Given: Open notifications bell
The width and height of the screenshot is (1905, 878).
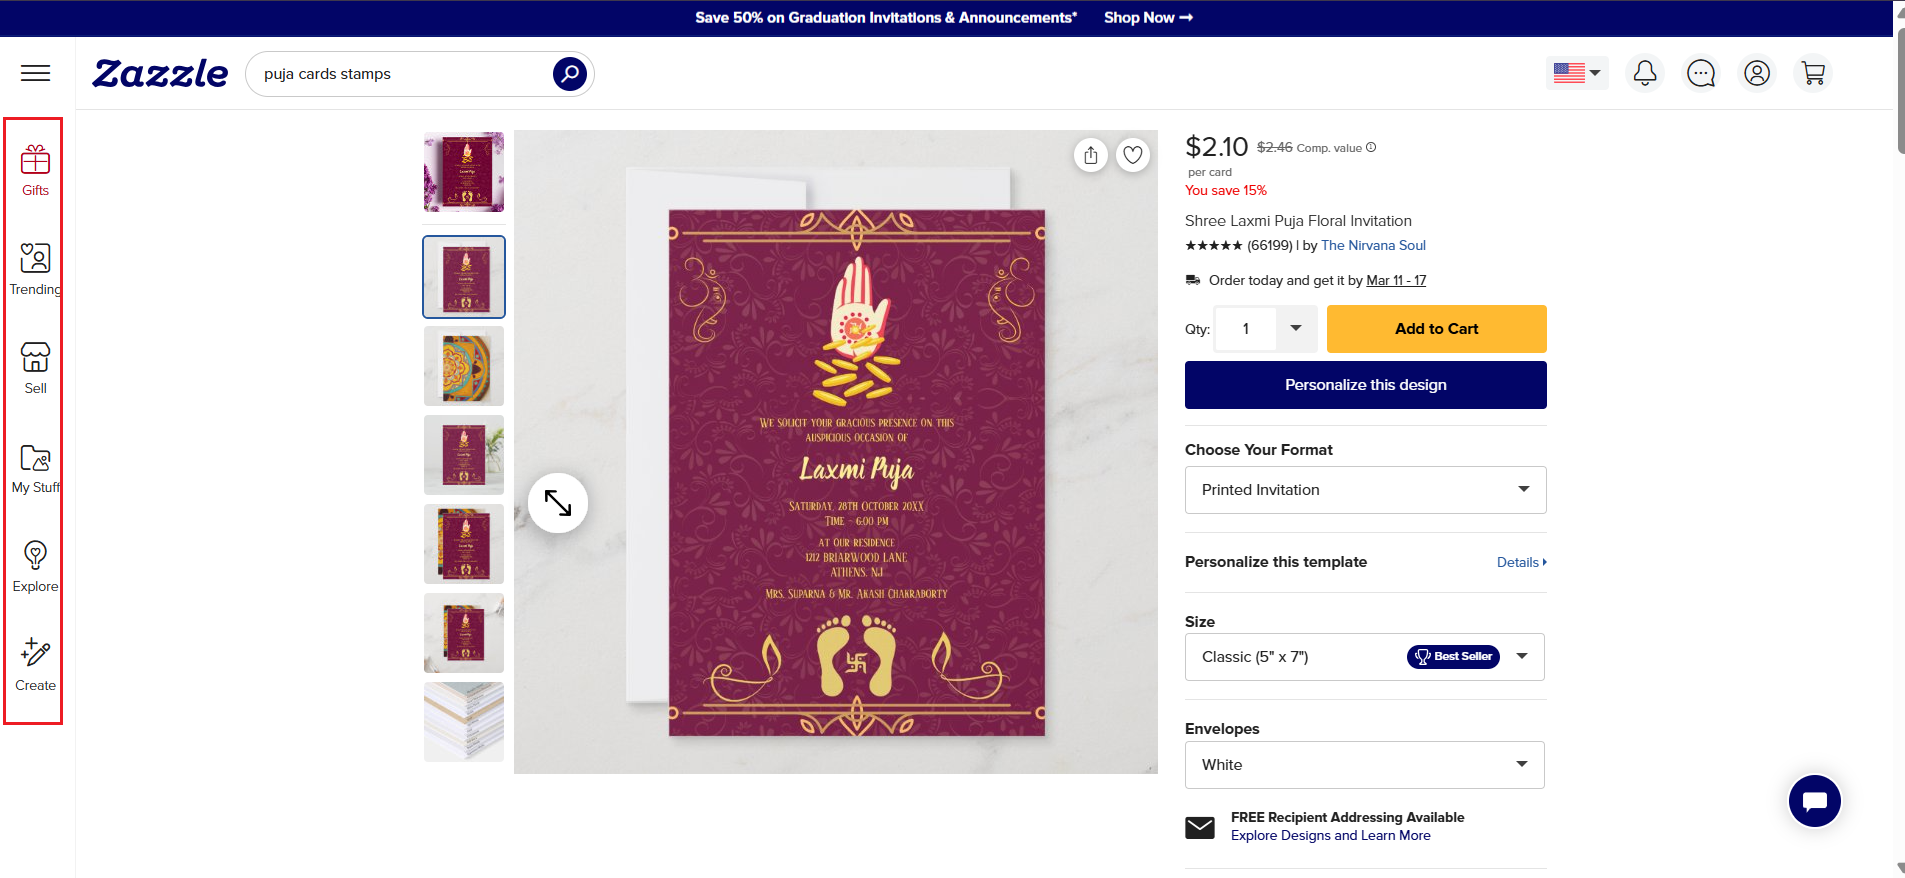Looking at the screenshot, I should tap(1645, 73).
